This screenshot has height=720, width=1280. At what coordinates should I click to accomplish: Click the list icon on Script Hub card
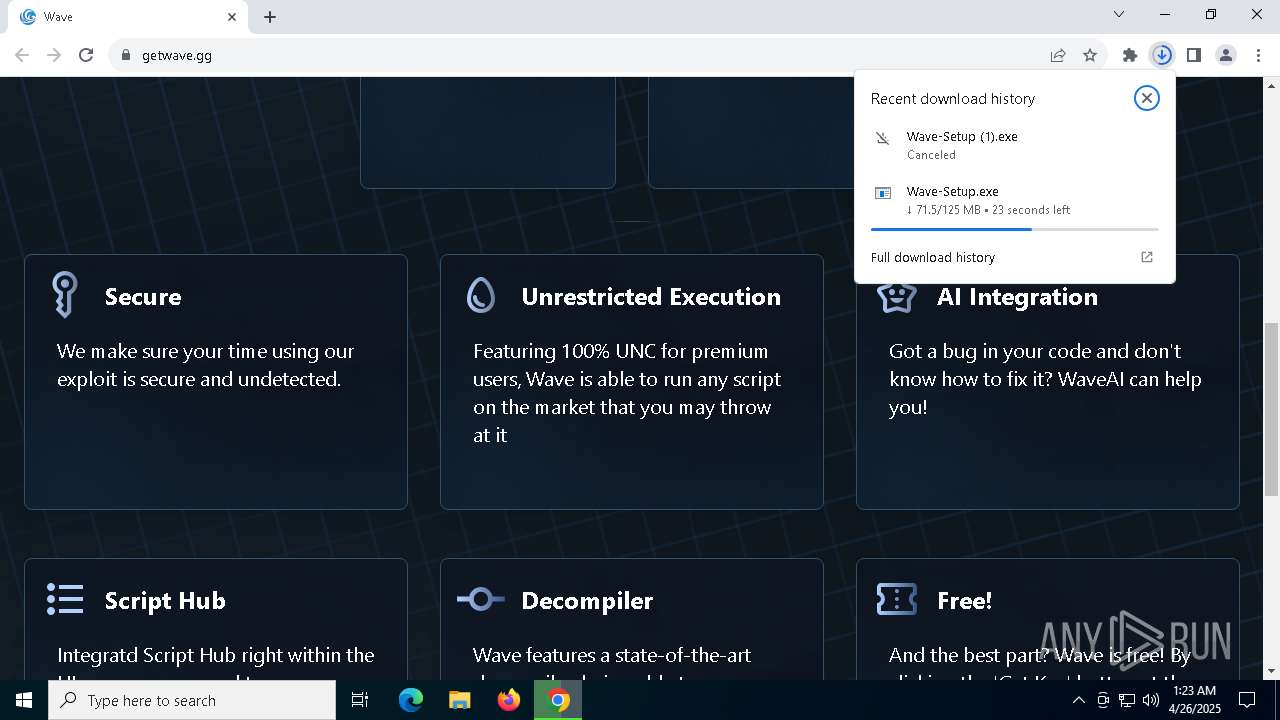tap(65, 599)
